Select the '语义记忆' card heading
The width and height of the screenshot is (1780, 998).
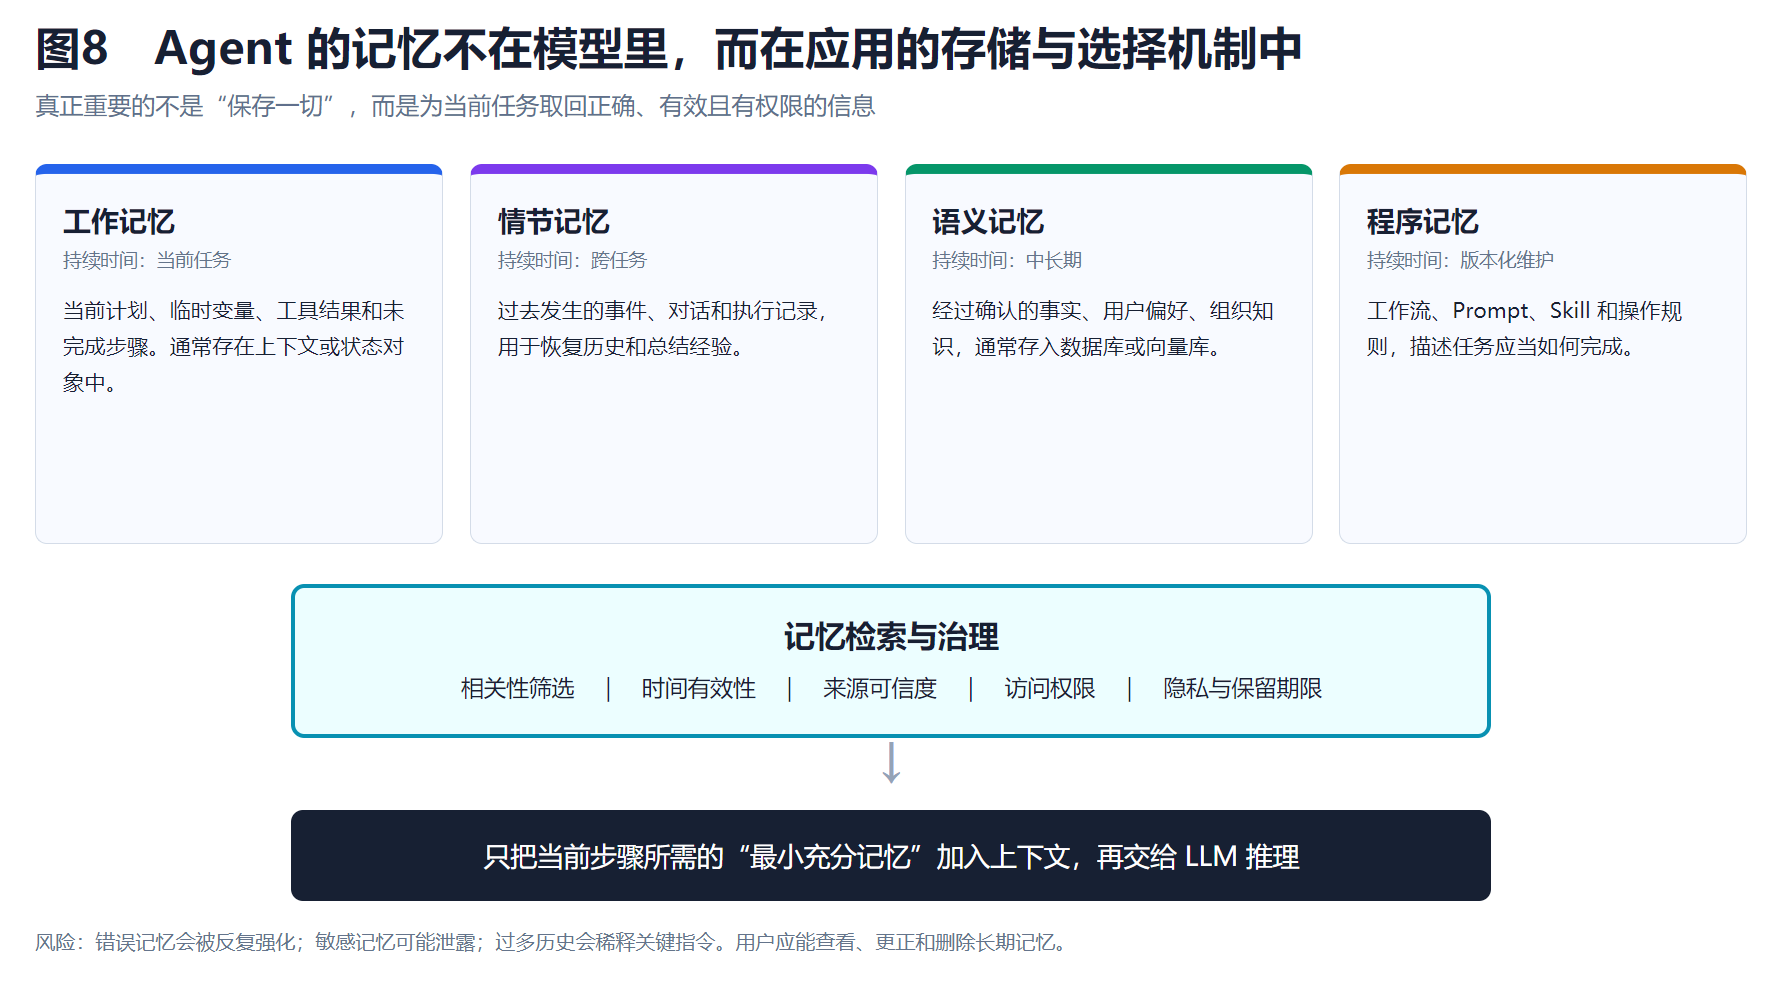point(988,221)
